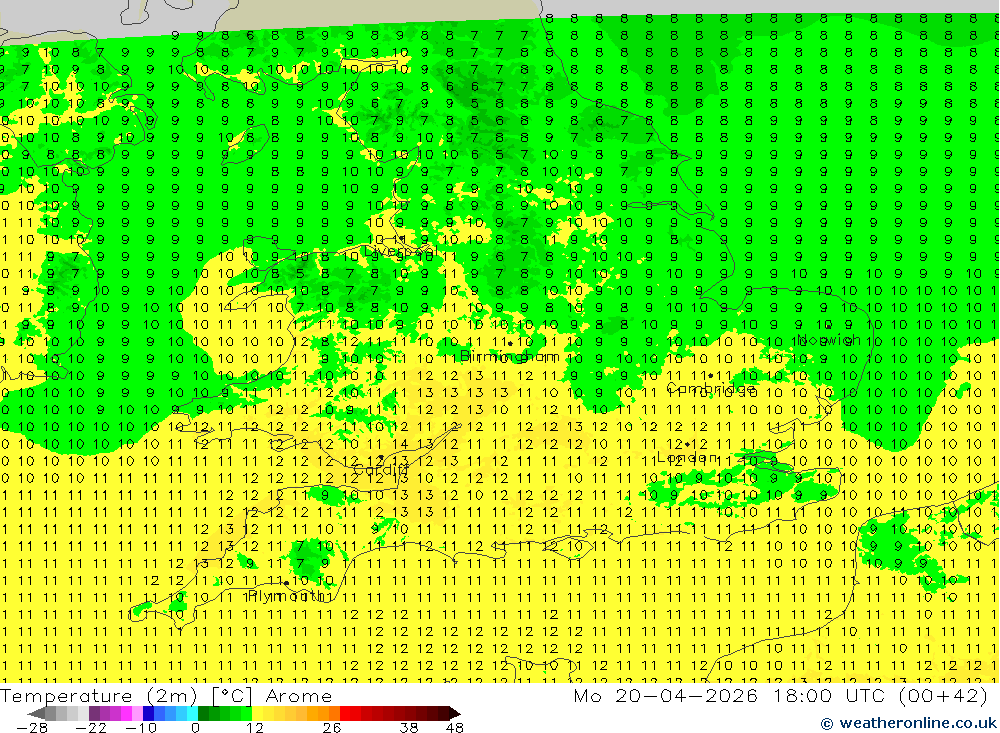This screenshot has height=733, width=1000.
Task: Click the -10 legend label
Action: coord(141,728)
